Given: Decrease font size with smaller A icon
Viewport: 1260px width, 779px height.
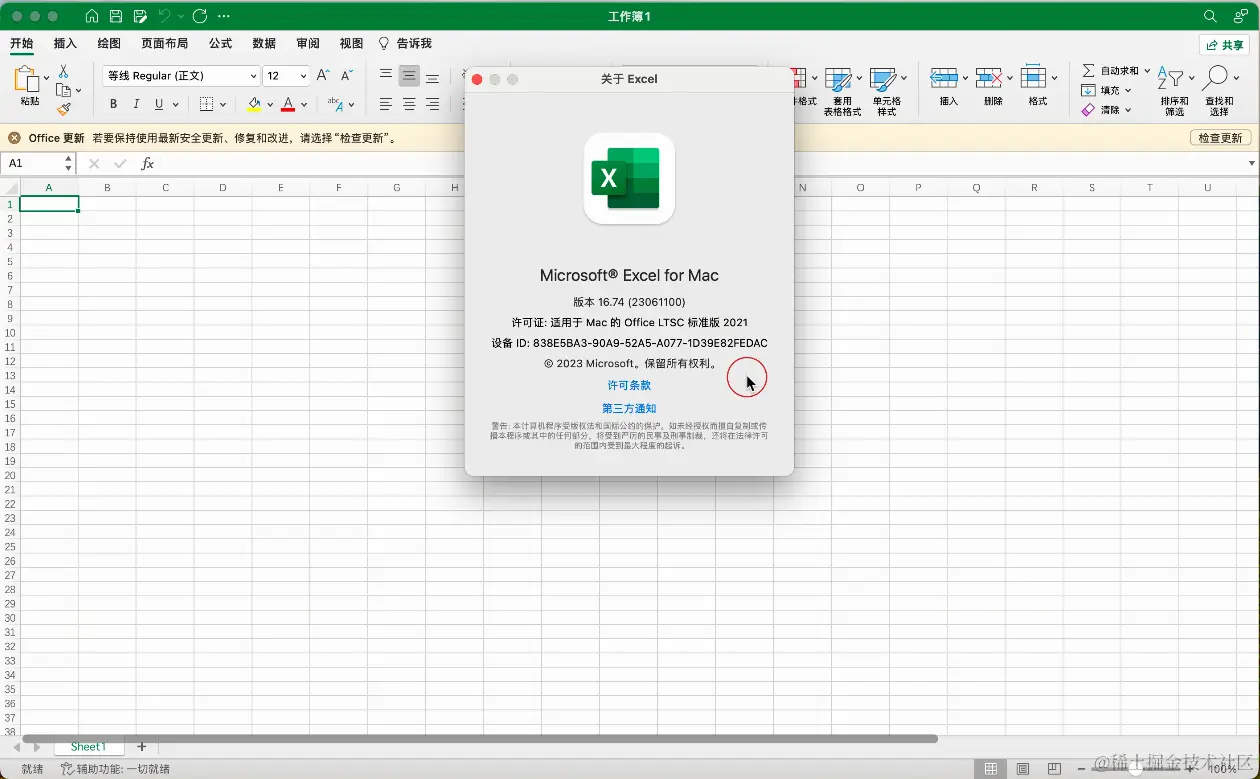Looking at the screenshot, I should [347, 75].
